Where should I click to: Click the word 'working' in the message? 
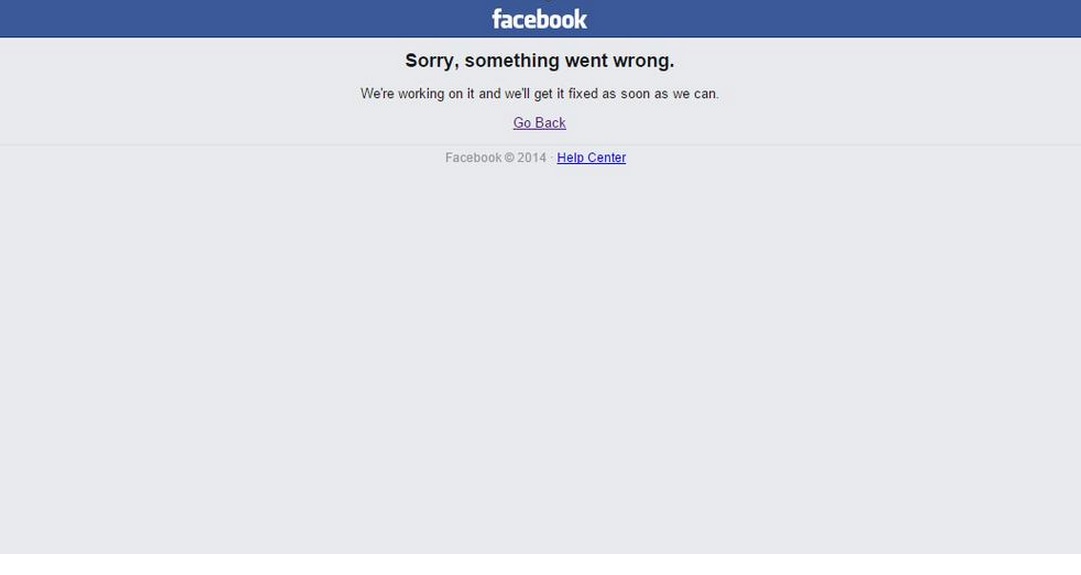pyautogui.click(x=421, y=94)
